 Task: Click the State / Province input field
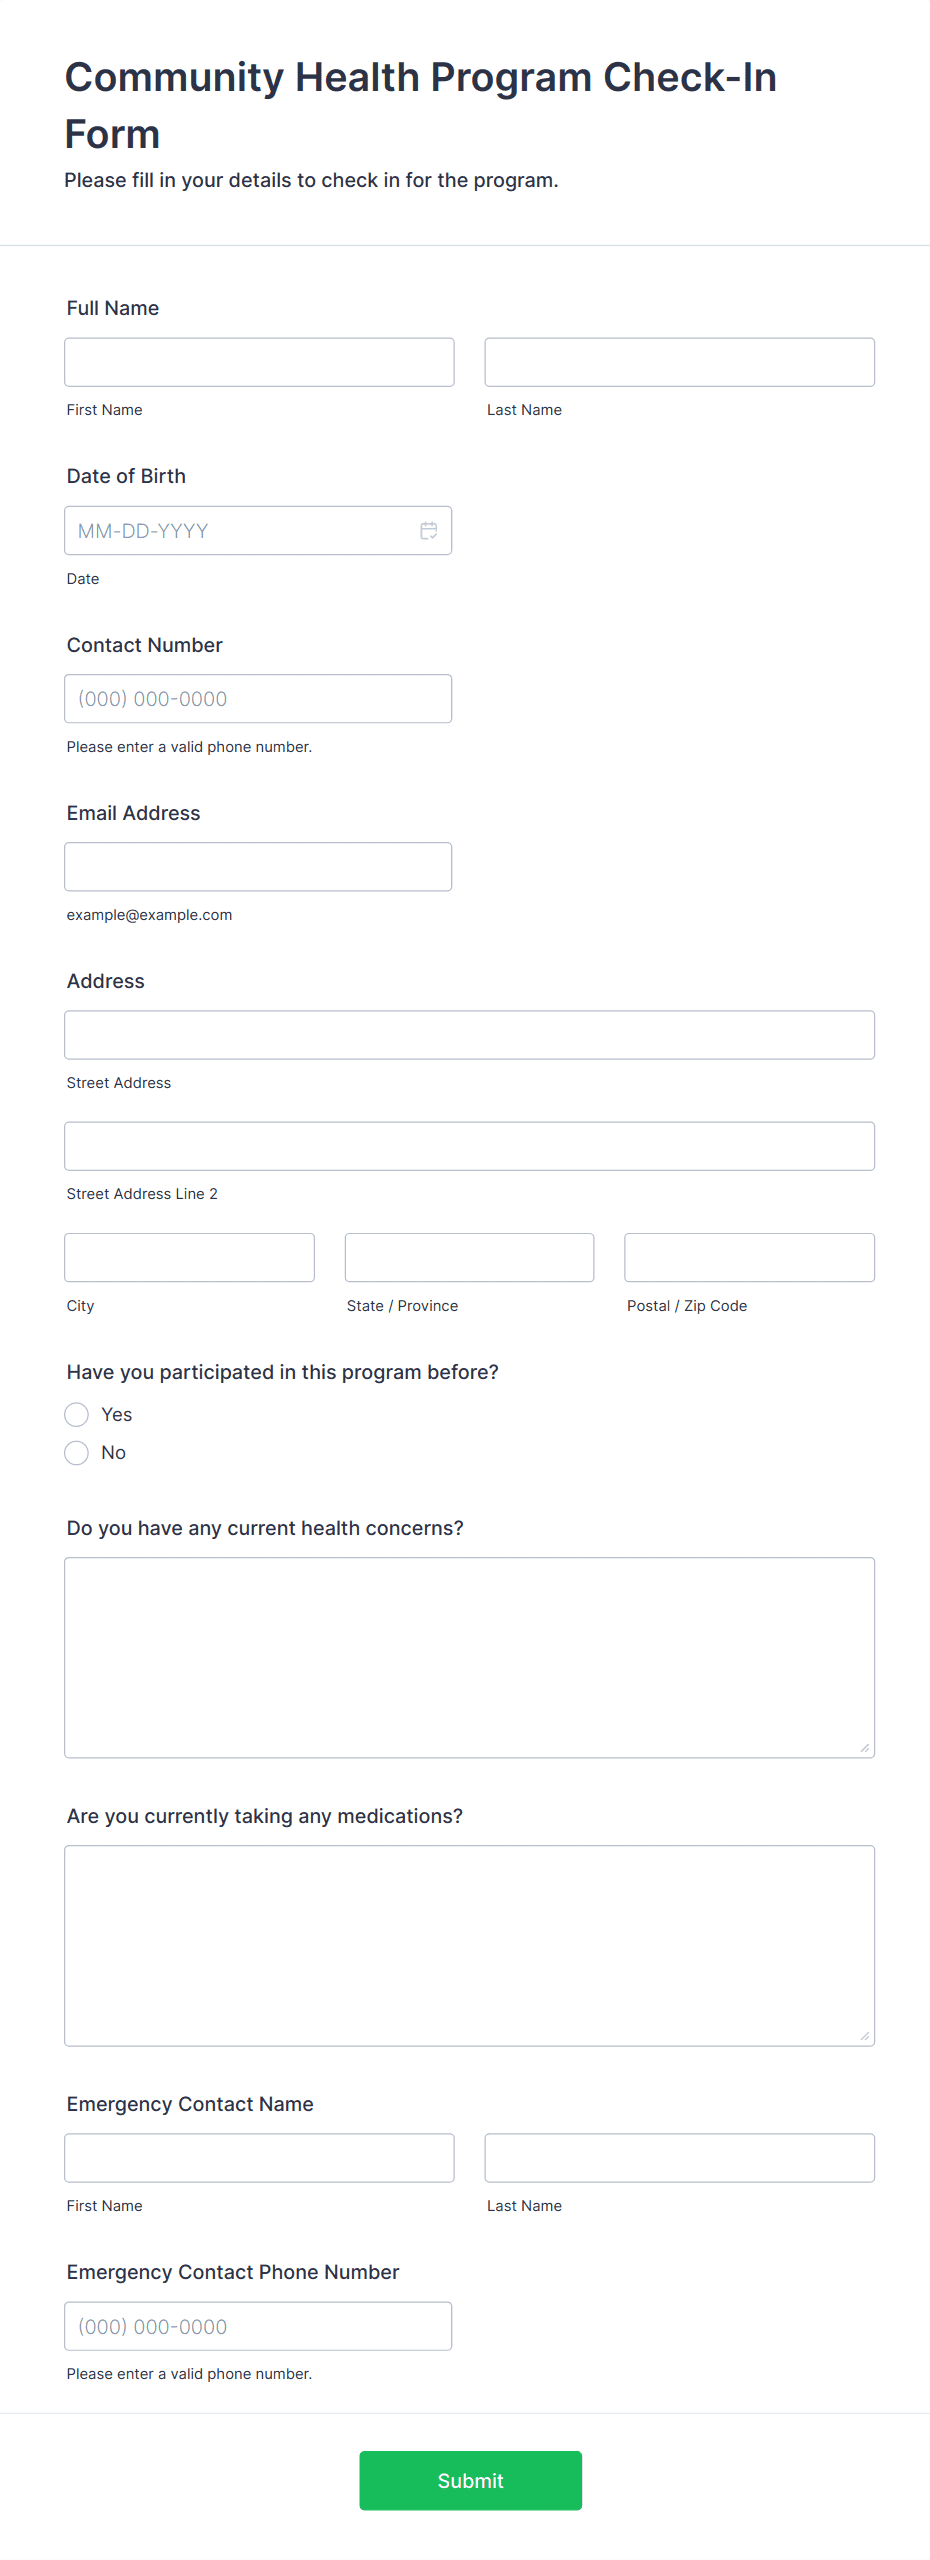[x=469, y=1257]
